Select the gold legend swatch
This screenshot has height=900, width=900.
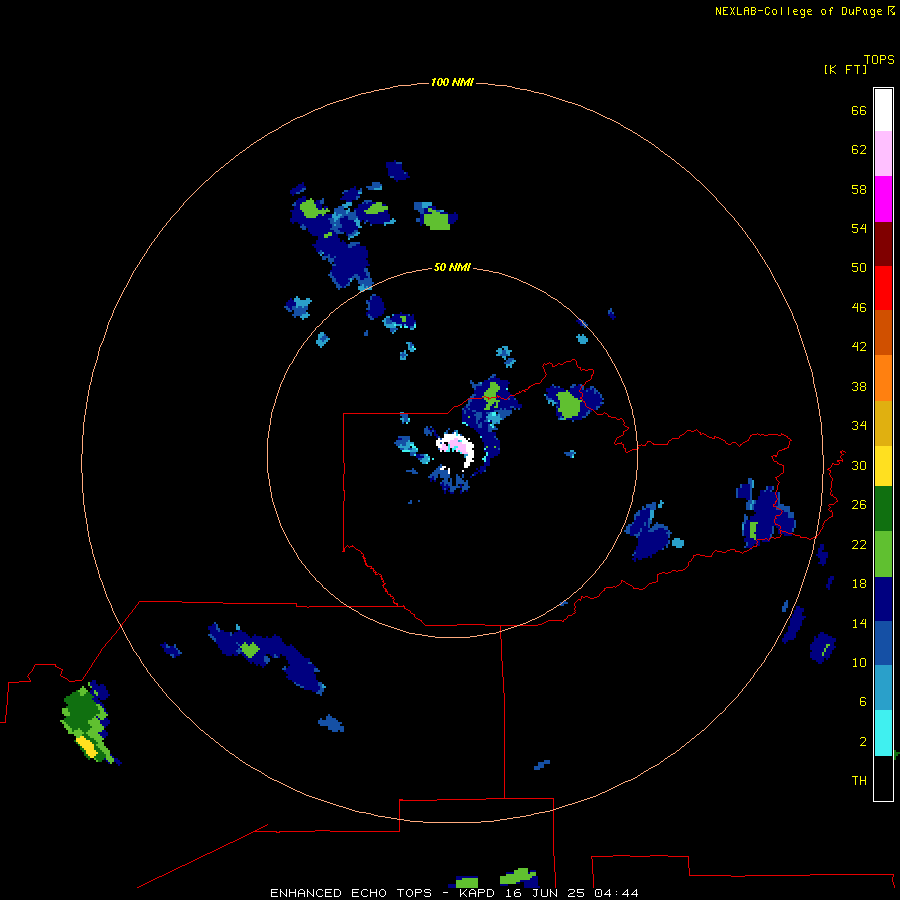click(883, 423)
